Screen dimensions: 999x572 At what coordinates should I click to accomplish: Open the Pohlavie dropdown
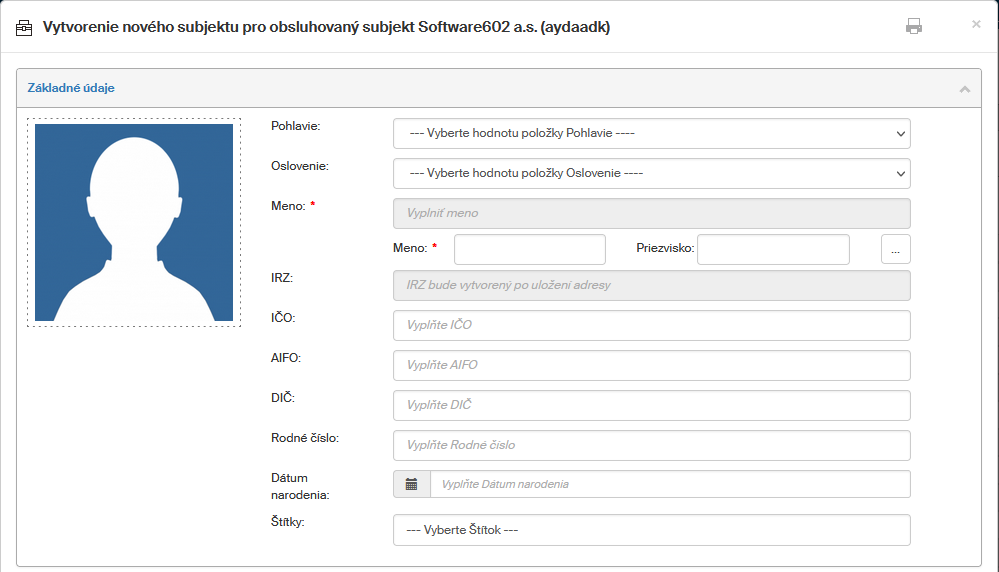[651, 133]
